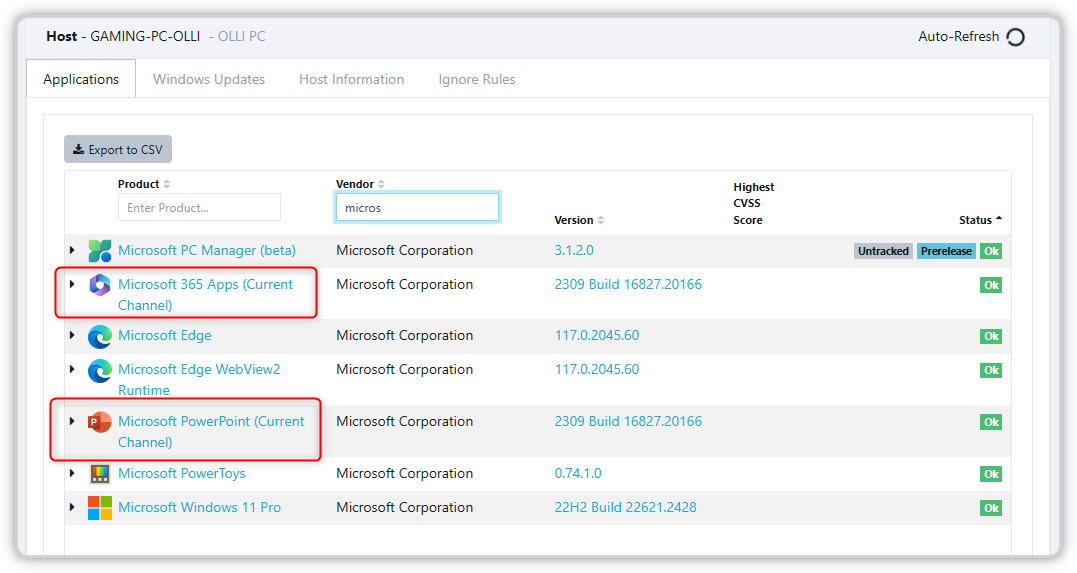Click Microsoft Corporation in PowerToys row
Screen dimensions: 1077x573
click(x=405, y=473)
